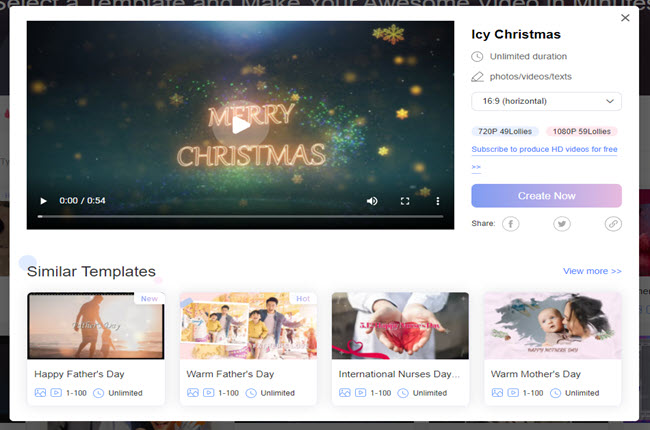Click the photo icon on Happy Father's Day card
Viewport: 650px width, 430px height.
40,393
